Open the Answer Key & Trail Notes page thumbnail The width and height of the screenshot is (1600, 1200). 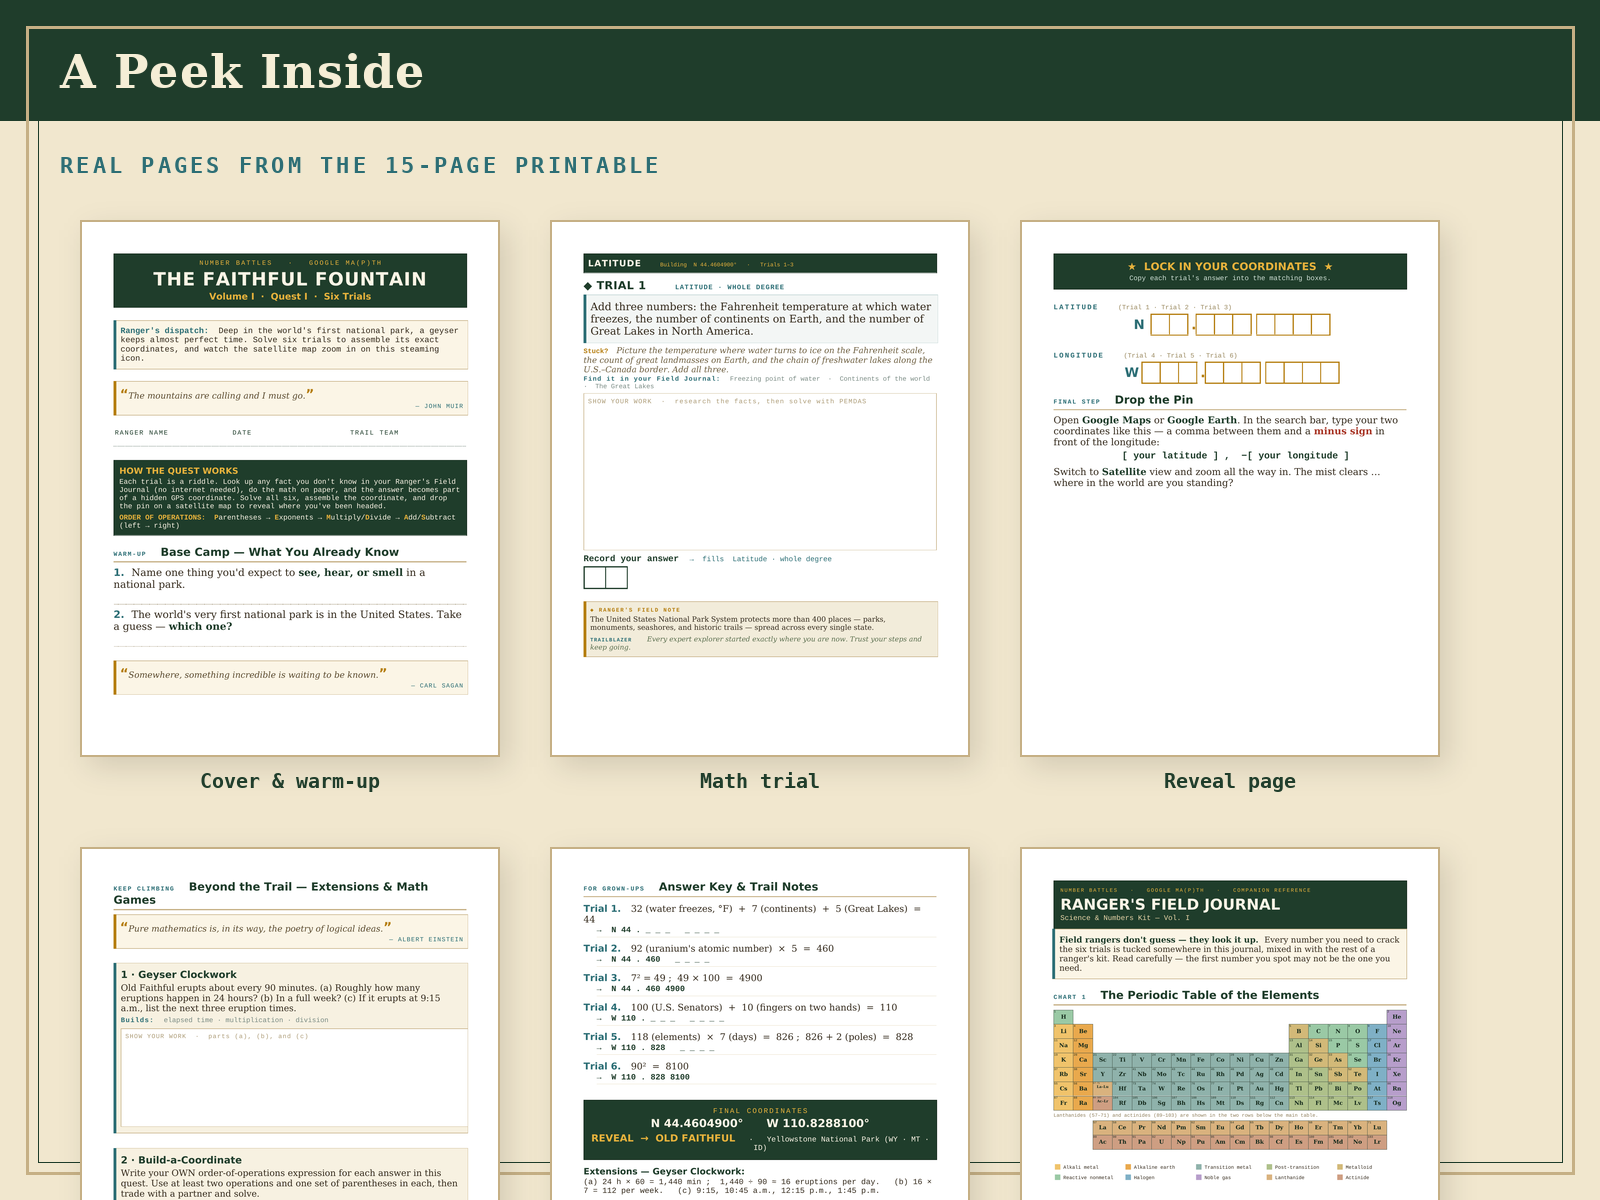click(x=760, y=1024)
